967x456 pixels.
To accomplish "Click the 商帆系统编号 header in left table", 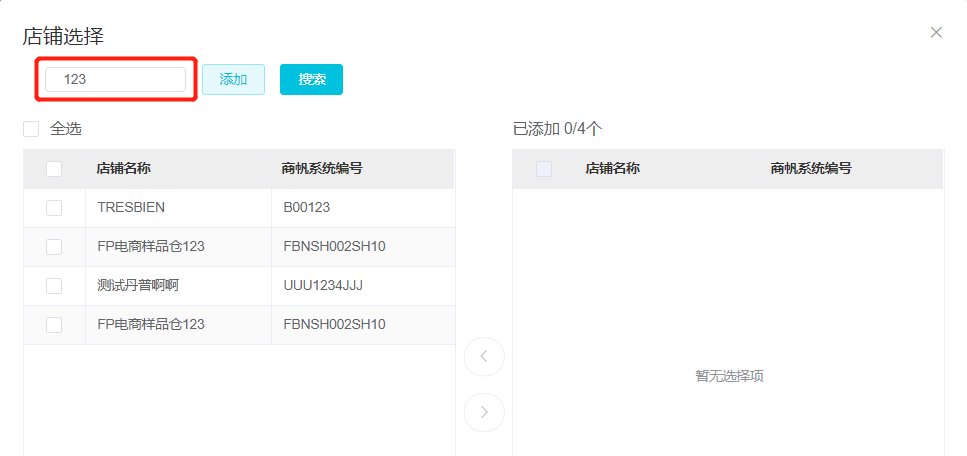I will pyautogui.click(x=322, y=169).
